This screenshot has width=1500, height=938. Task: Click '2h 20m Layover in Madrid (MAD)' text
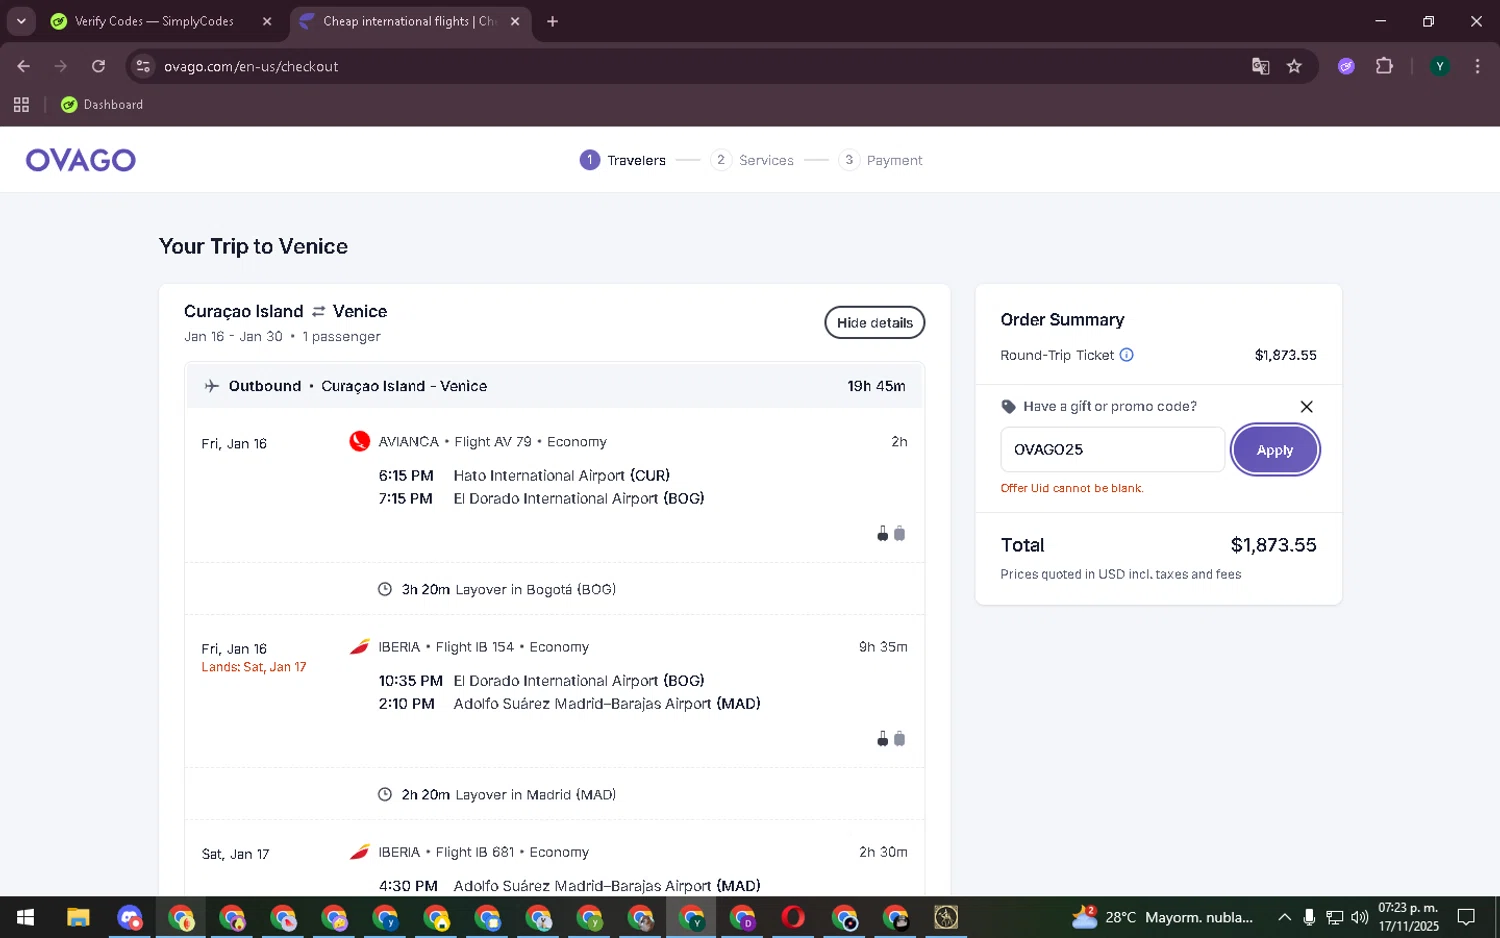[509, 795]
